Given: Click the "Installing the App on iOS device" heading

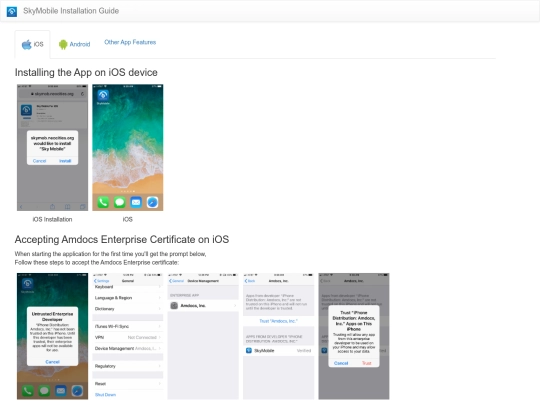Looking at the screenshot, I should [86, 72].
